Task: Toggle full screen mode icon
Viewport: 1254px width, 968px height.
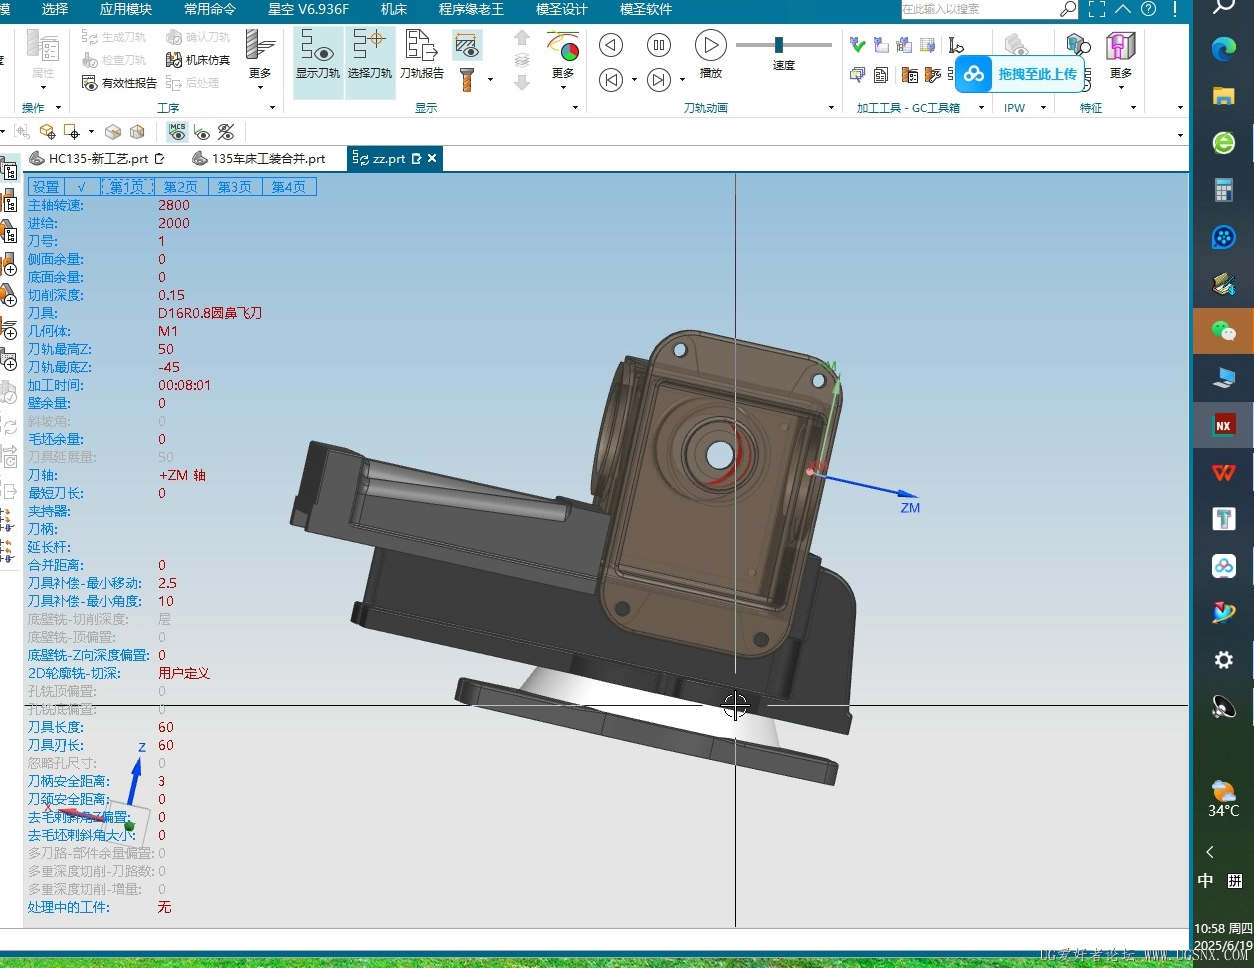Action: coord(1097,9)
